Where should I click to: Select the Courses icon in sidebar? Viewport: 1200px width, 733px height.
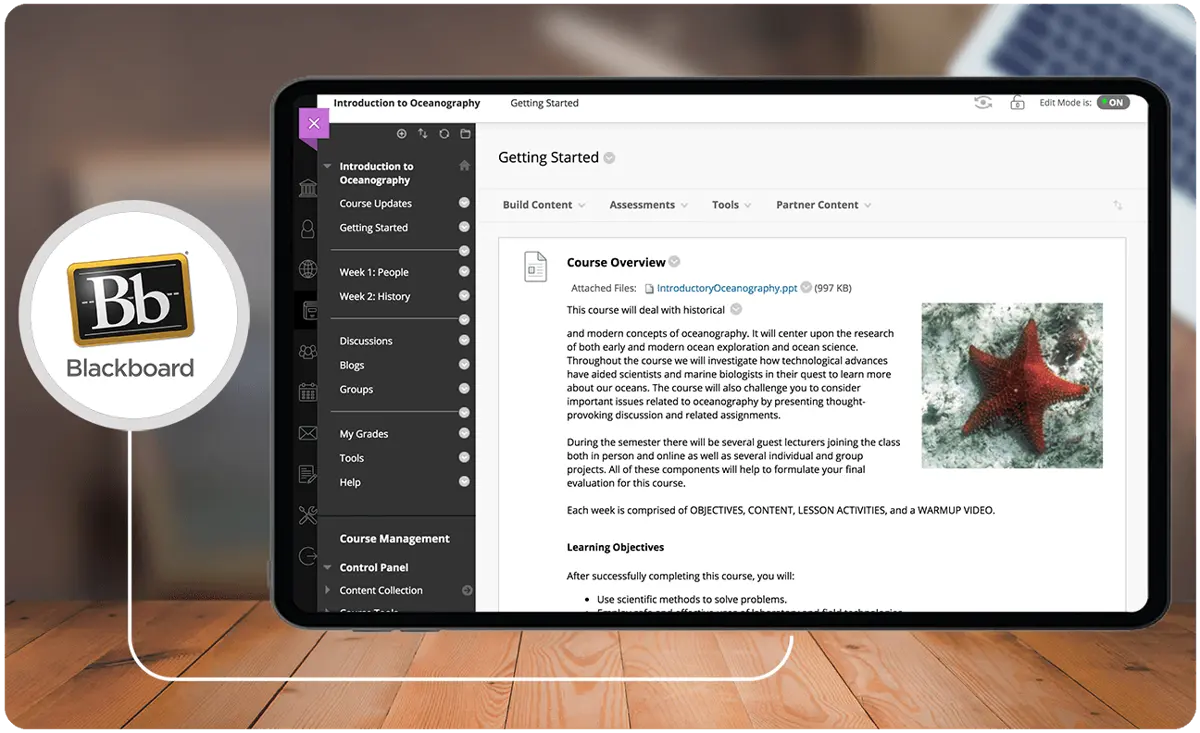pos(310,311)
